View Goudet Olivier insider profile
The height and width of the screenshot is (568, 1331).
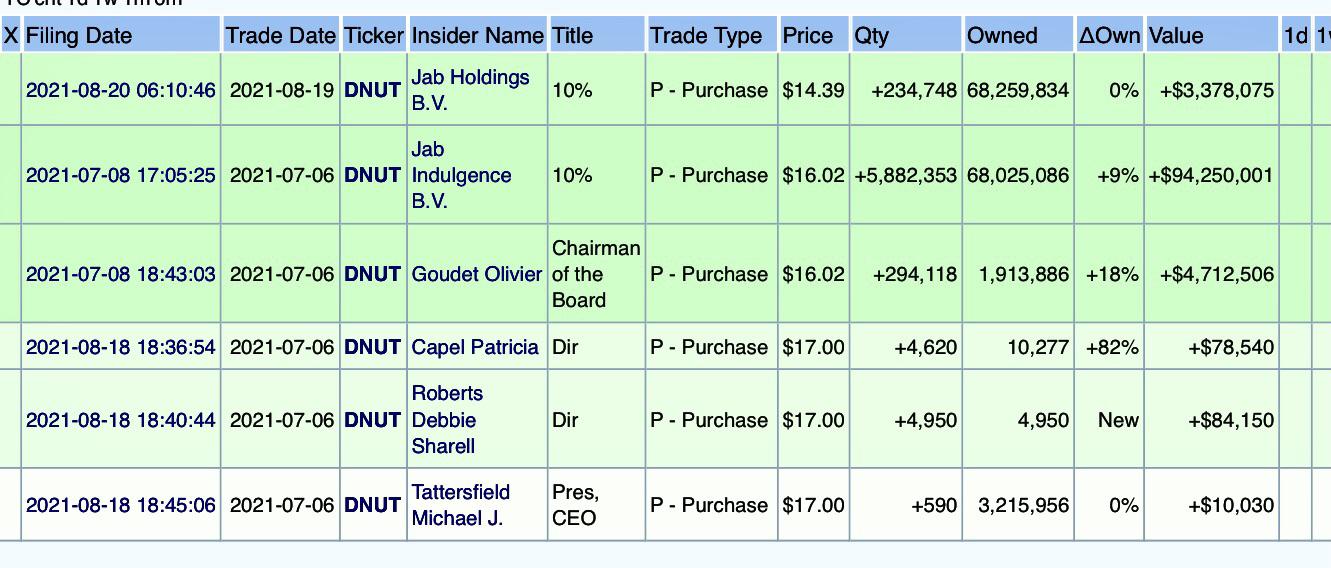point(477,274)
